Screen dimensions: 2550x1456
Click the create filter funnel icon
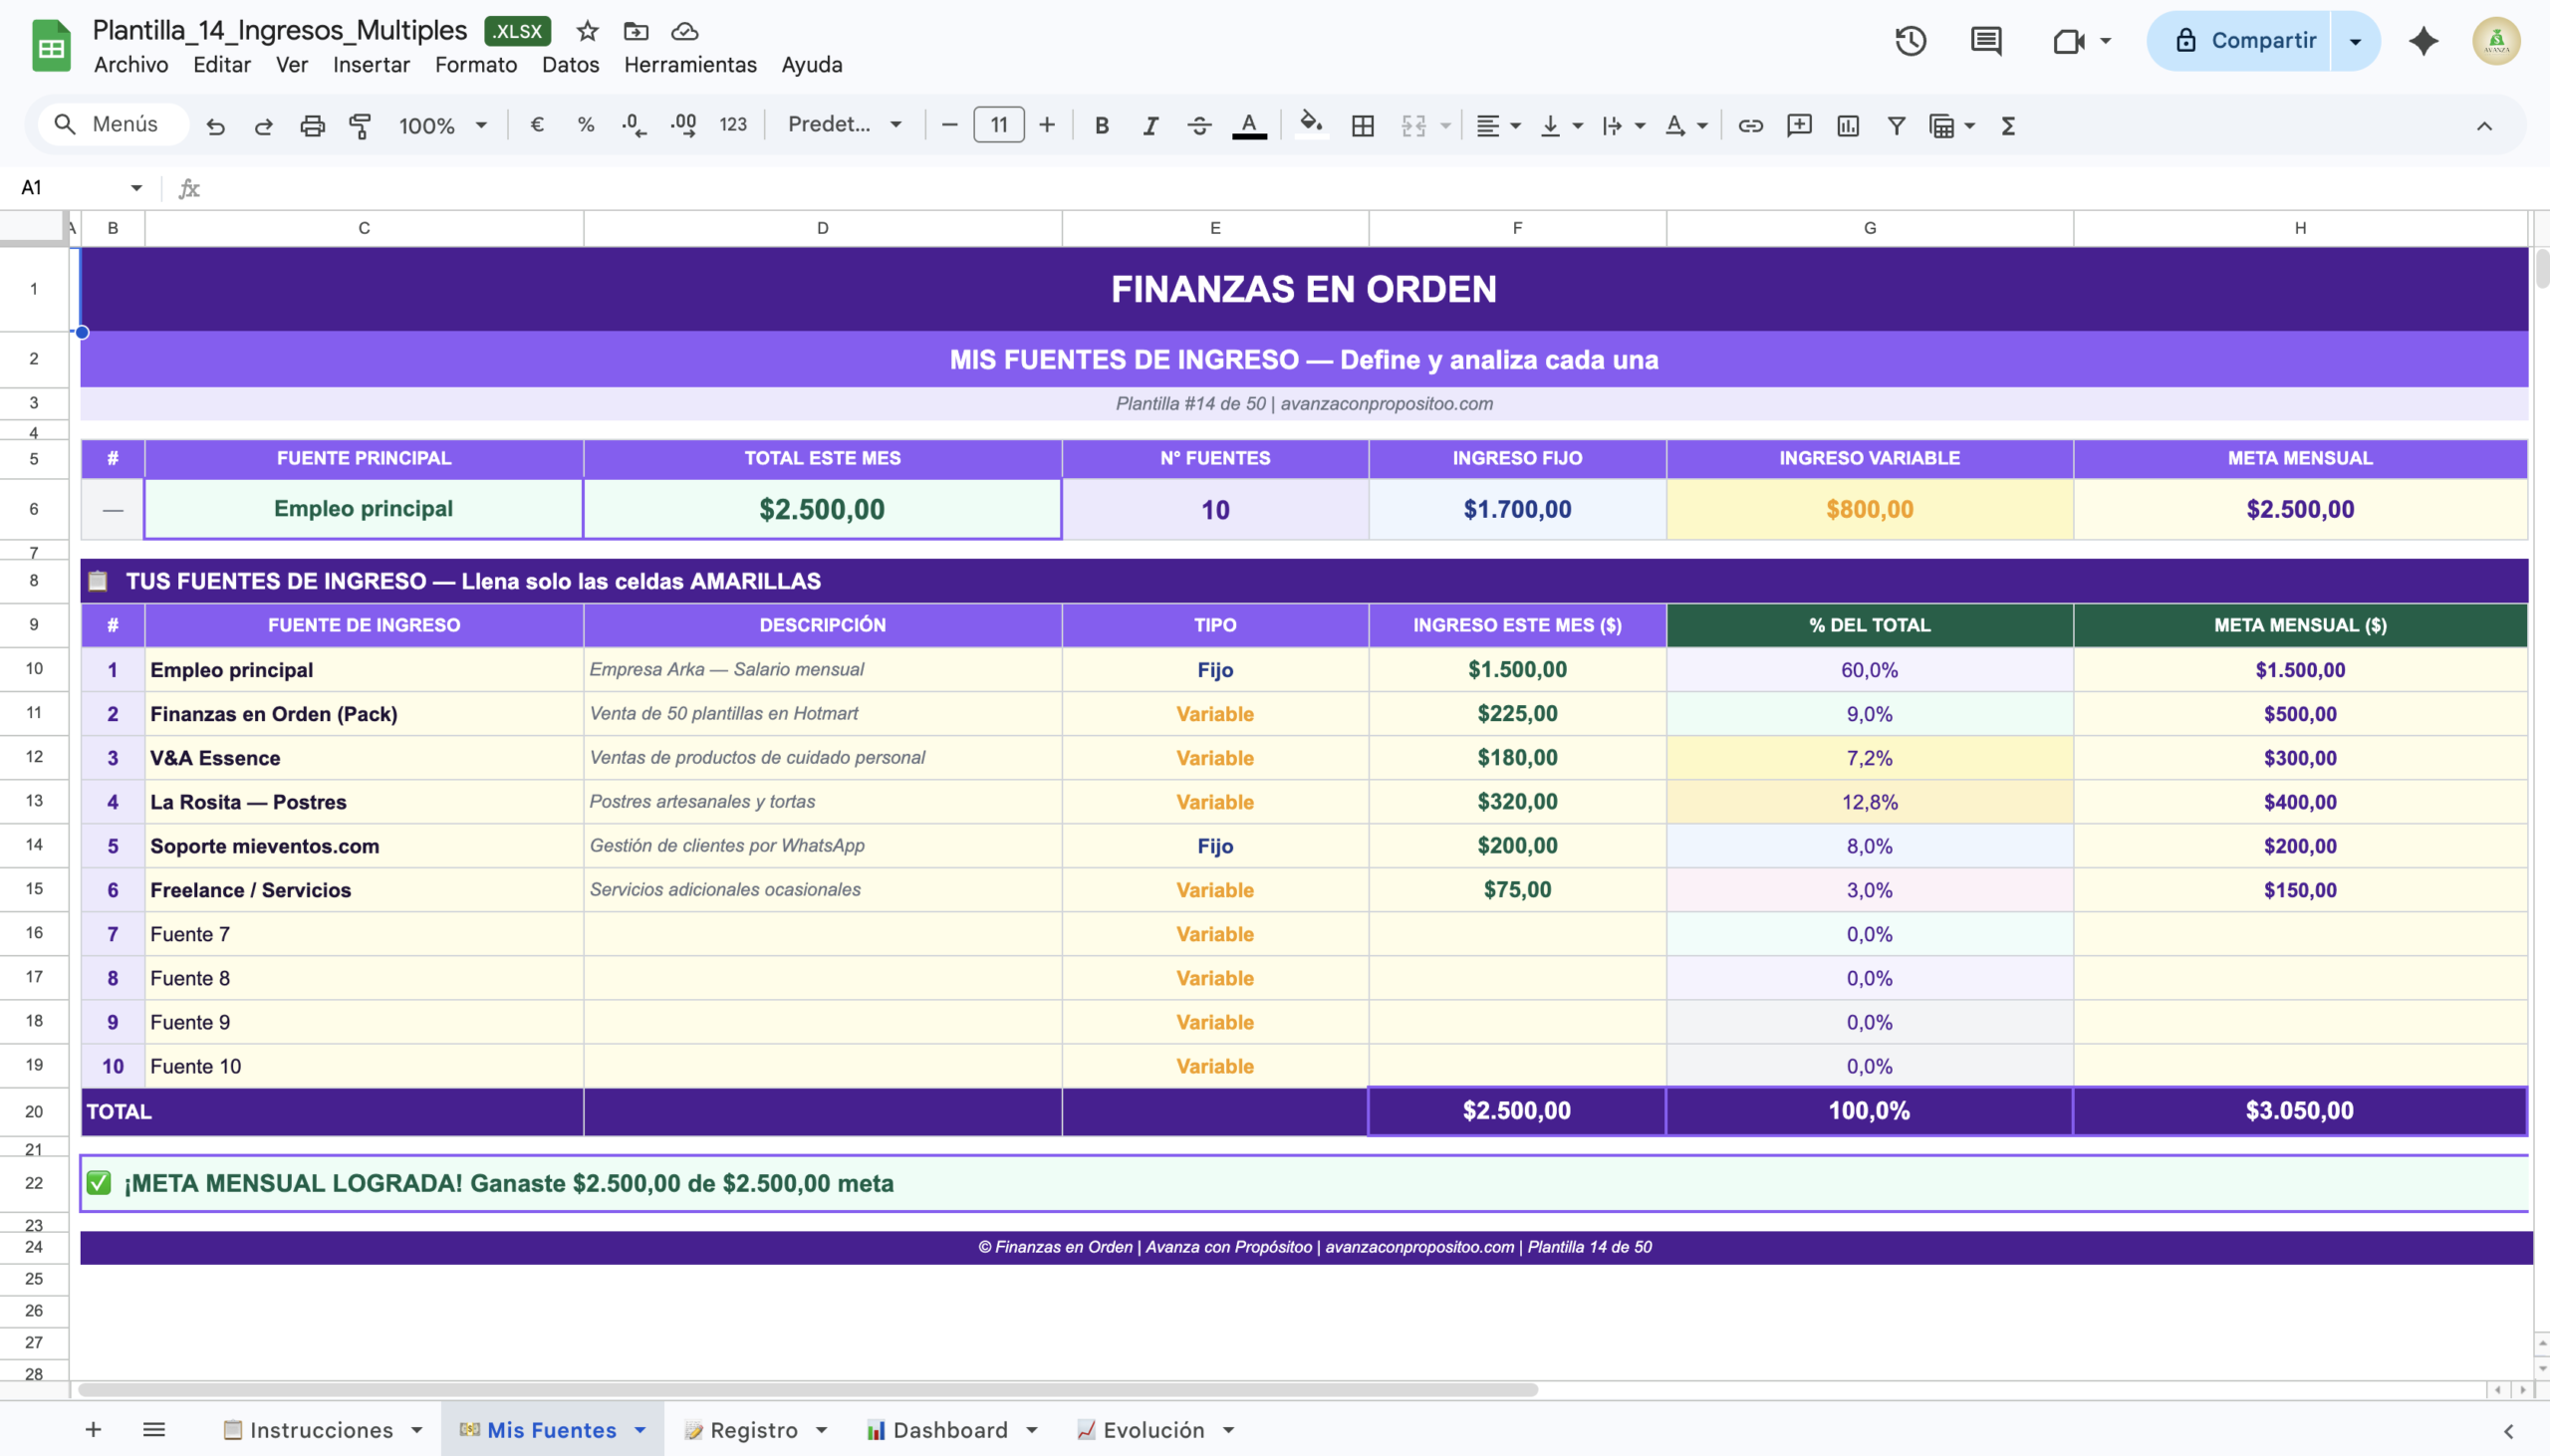point(1896,125)
